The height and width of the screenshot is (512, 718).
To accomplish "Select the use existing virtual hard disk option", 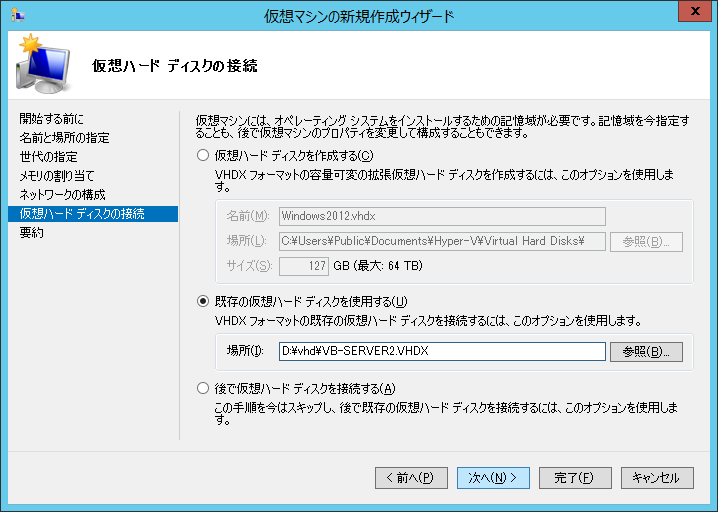I will pos(204,302).
